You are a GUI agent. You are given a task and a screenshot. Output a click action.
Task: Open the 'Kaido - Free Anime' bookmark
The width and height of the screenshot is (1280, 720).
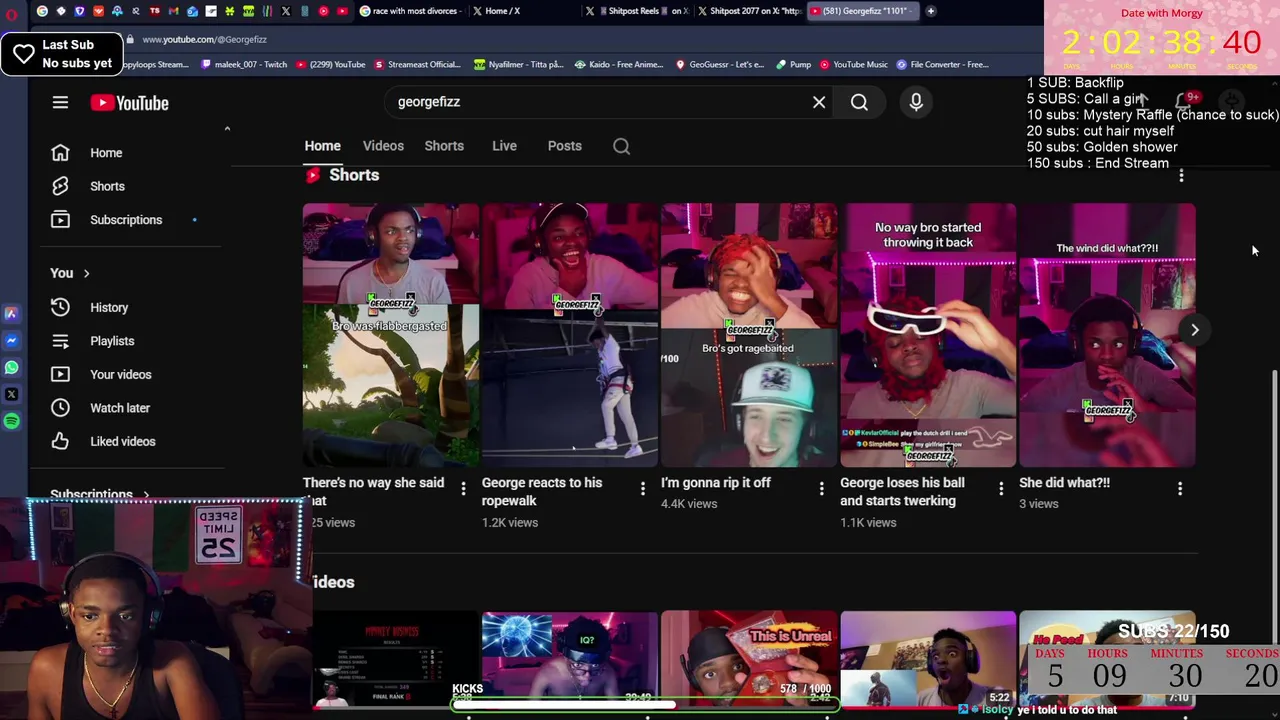coord(619,65)
